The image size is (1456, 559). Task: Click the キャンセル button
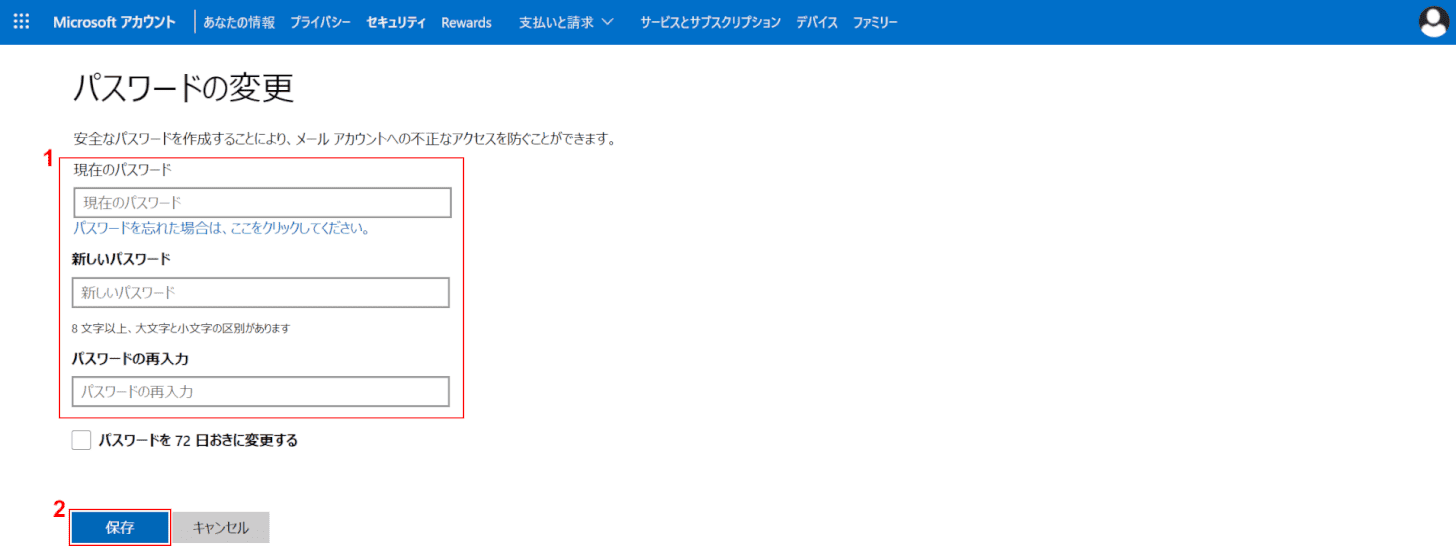click(221, 528)
